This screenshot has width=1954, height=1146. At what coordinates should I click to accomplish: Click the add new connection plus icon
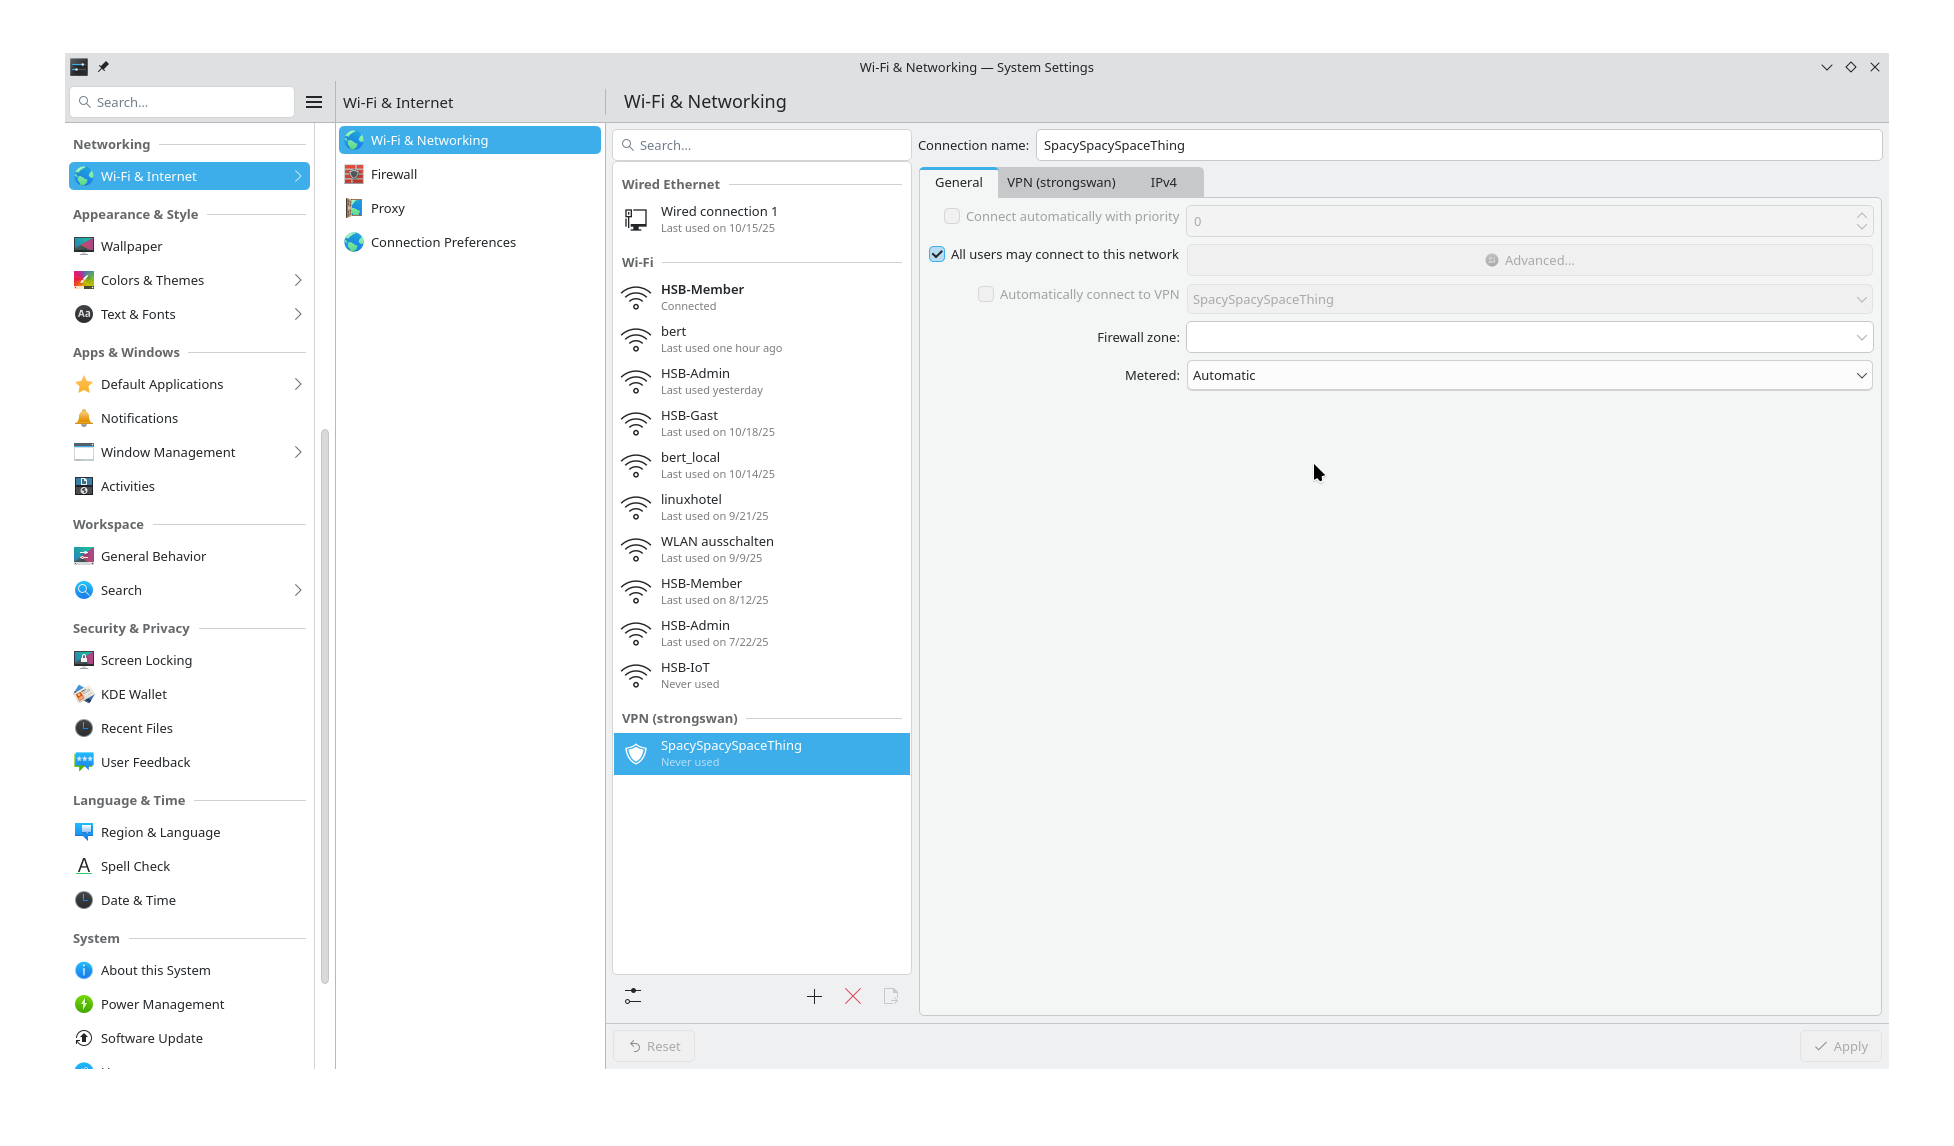(x=814, y=996)
